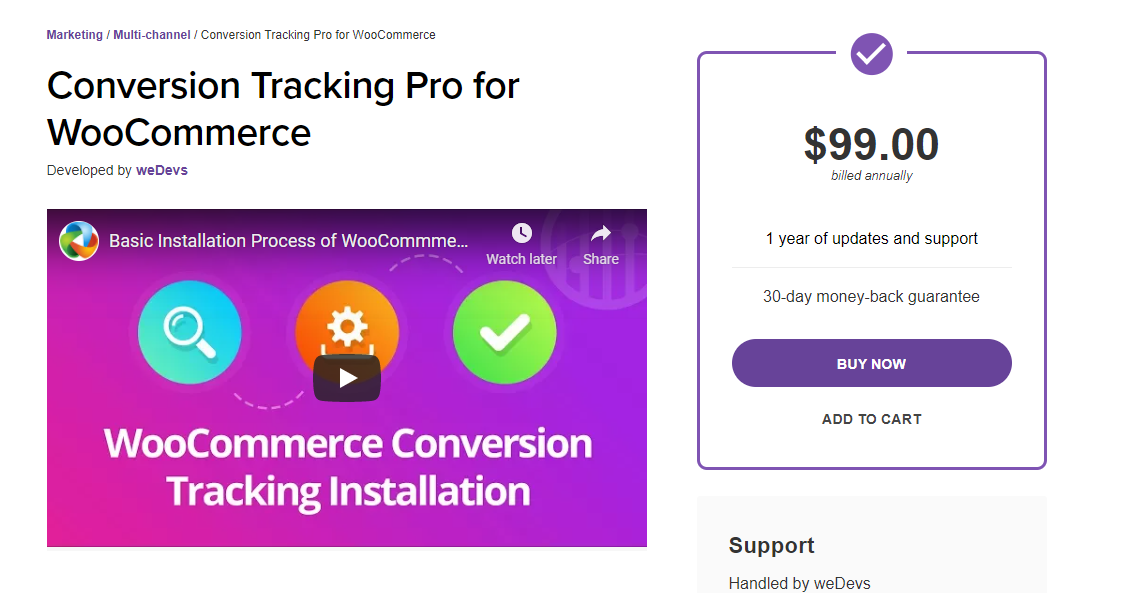
Task: Click the purple checkmark badge above the price
Action: [871, 54]
